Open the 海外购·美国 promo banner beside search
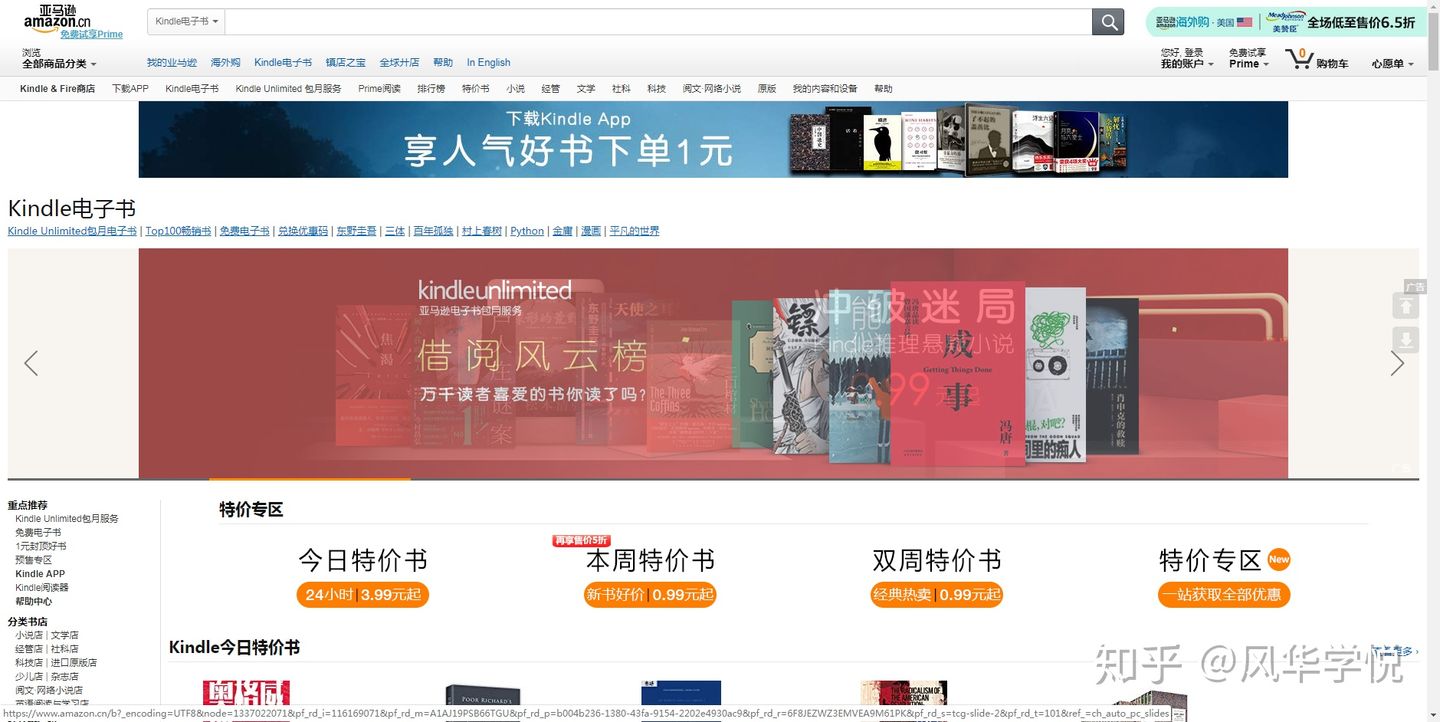 point(1204,22)
